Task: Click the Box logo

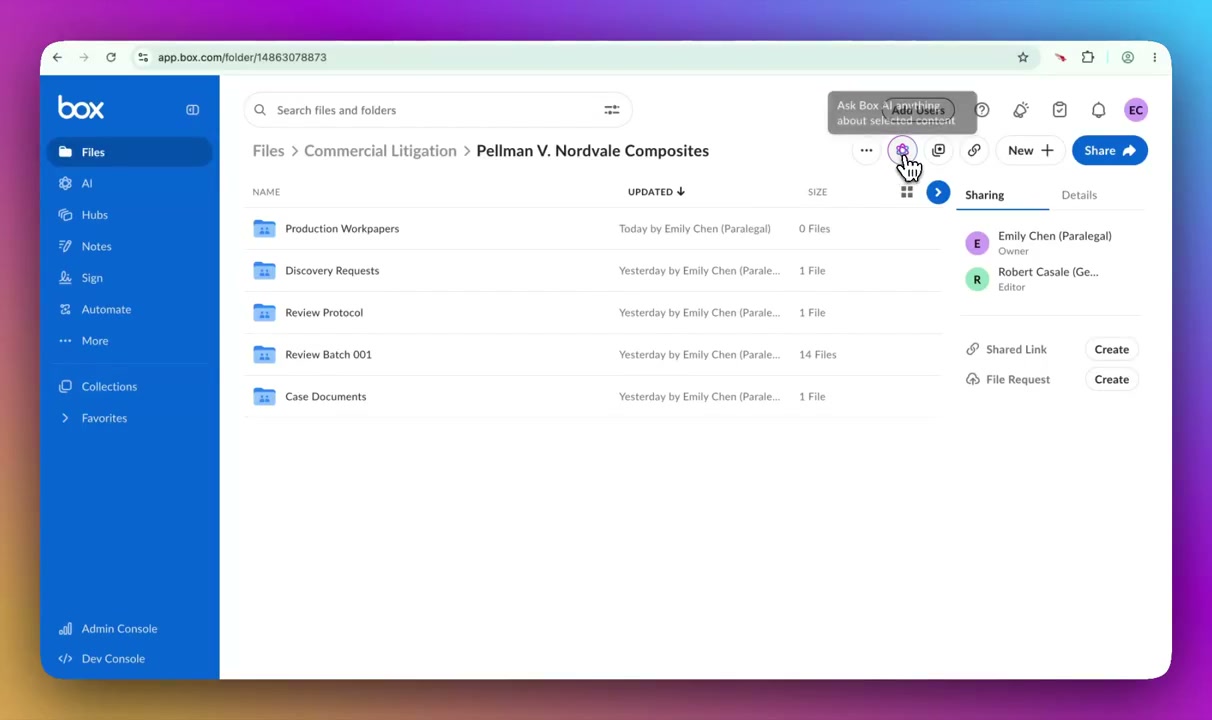Action: tap(81, 108)
